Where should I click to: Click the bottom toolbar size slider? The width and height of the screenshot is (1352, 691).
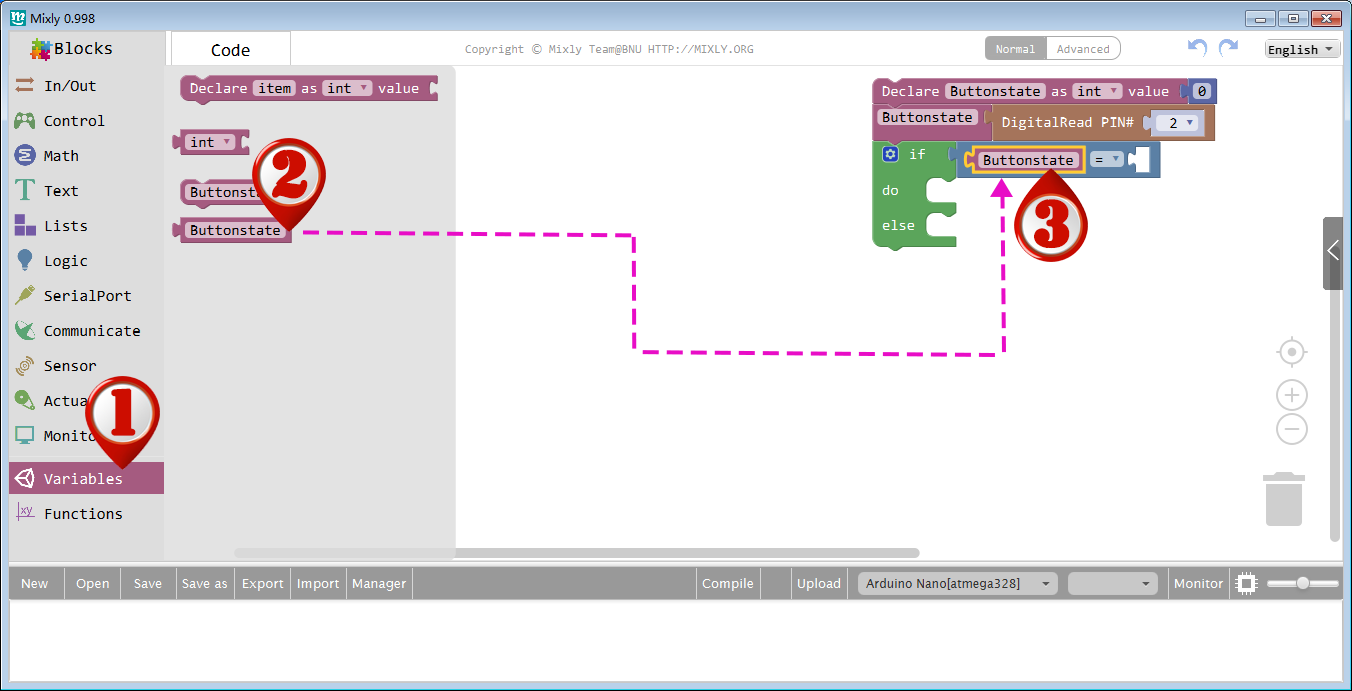[x=1303, y=583]
